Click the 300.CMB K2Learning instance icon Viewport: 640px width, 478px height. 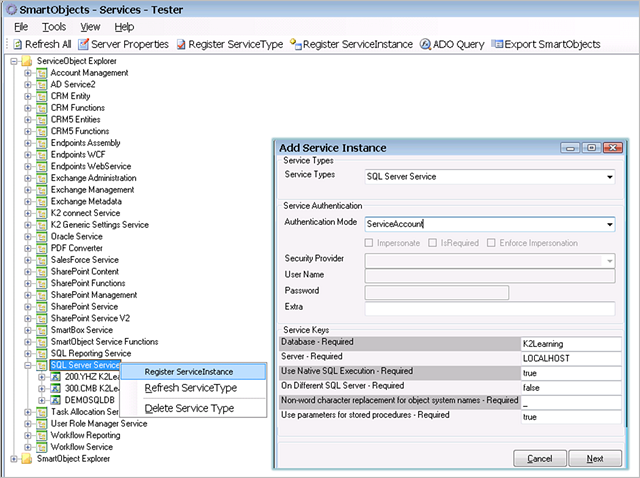(56, 389)
